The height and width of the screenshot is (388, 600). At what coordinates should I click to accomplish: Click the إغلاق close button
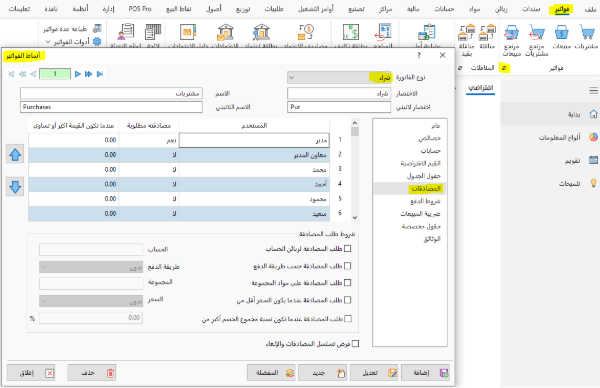(x=31, y=372)
